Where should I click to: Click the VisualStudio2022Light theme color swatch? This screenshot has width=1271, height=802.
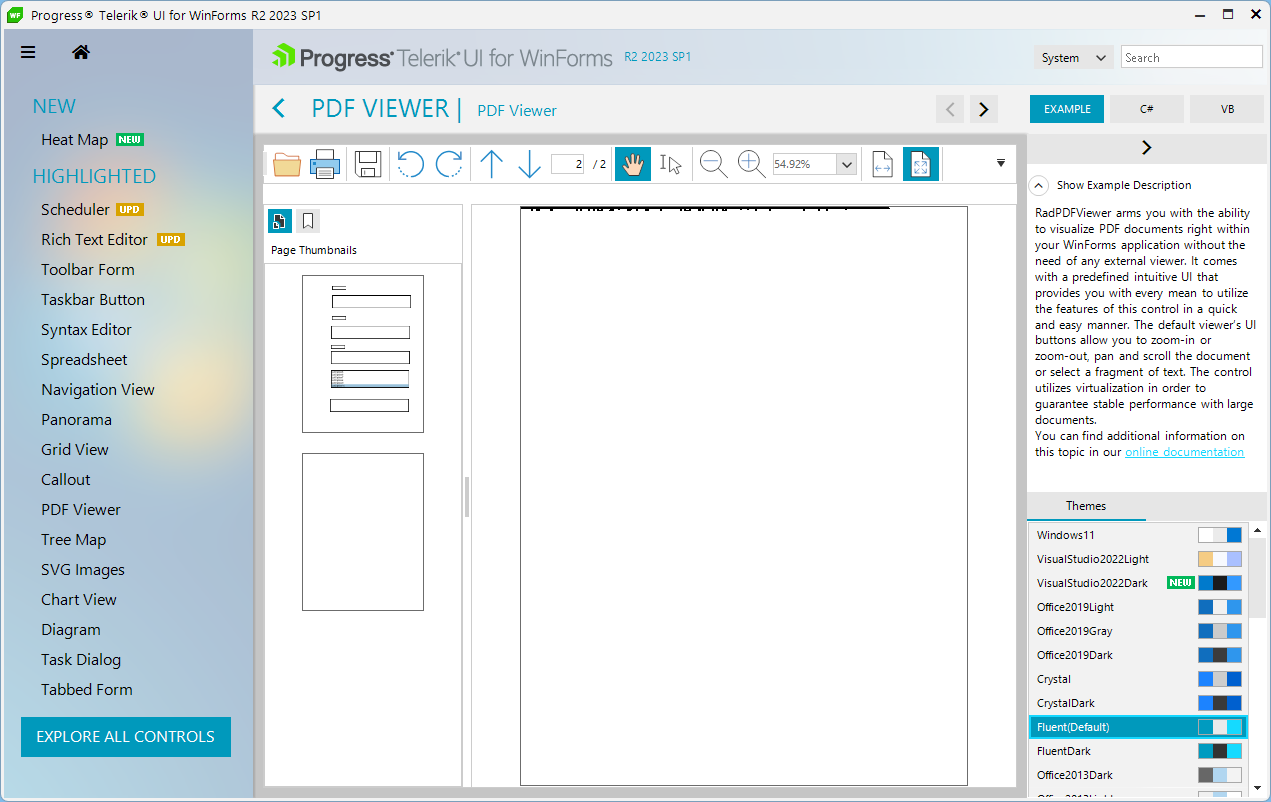[1220, 559]
